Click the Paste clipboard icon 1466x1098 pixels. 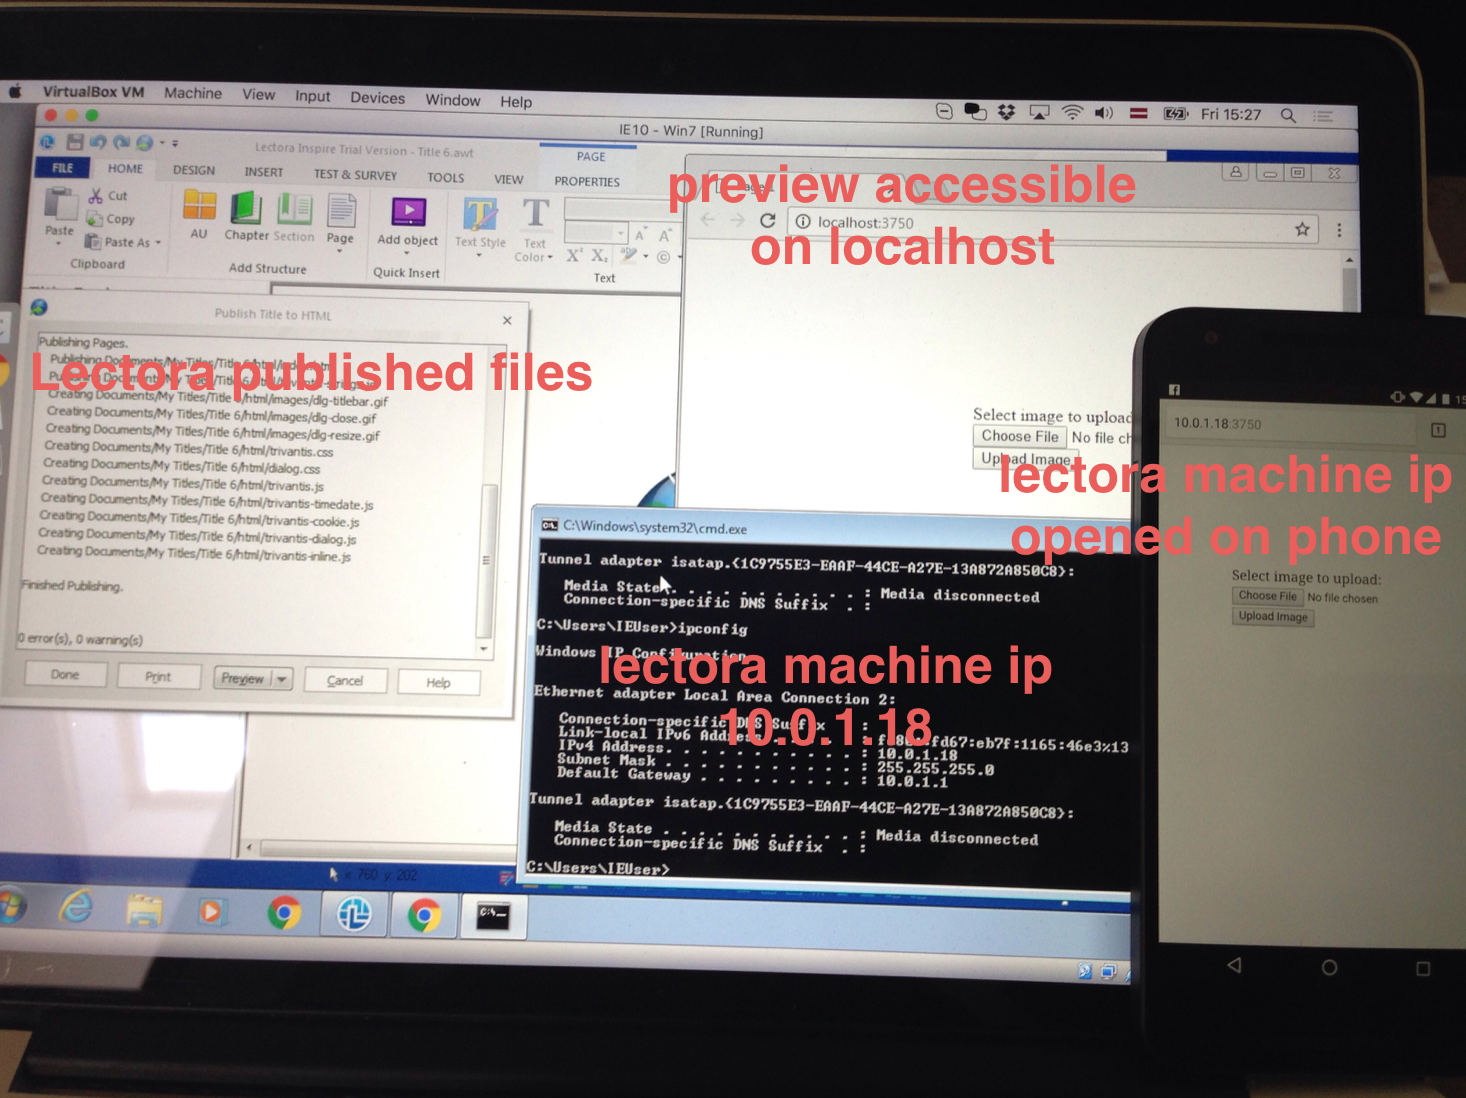pos(60,203)
